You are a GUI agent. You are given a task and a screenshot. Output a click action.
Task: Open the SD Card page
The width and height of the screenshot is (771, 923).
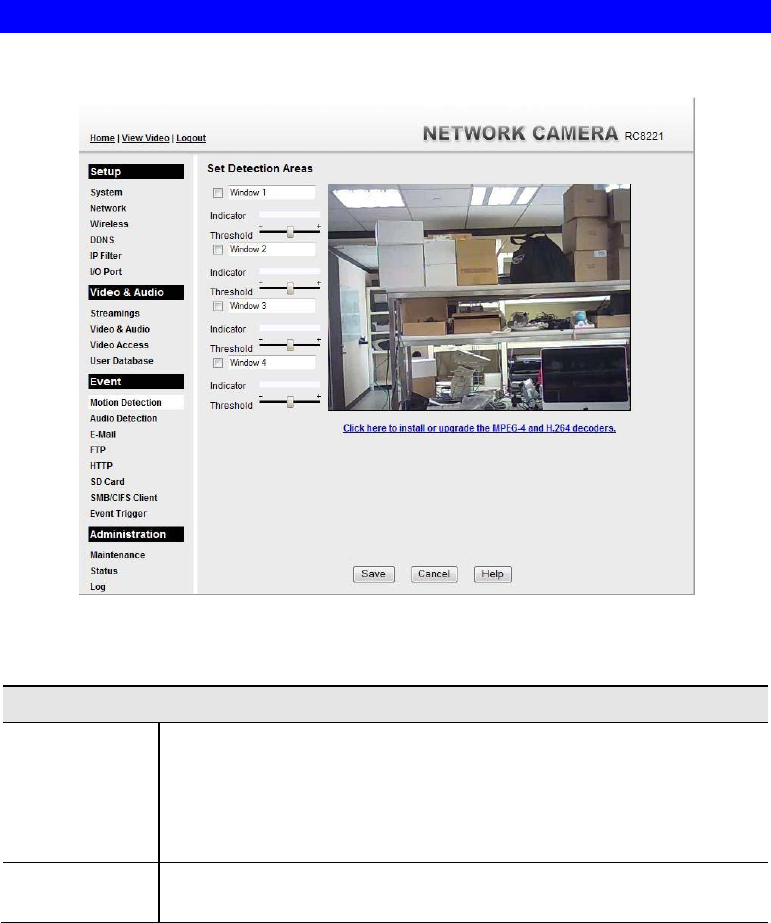pyautogui.click(x=107, y=482)
